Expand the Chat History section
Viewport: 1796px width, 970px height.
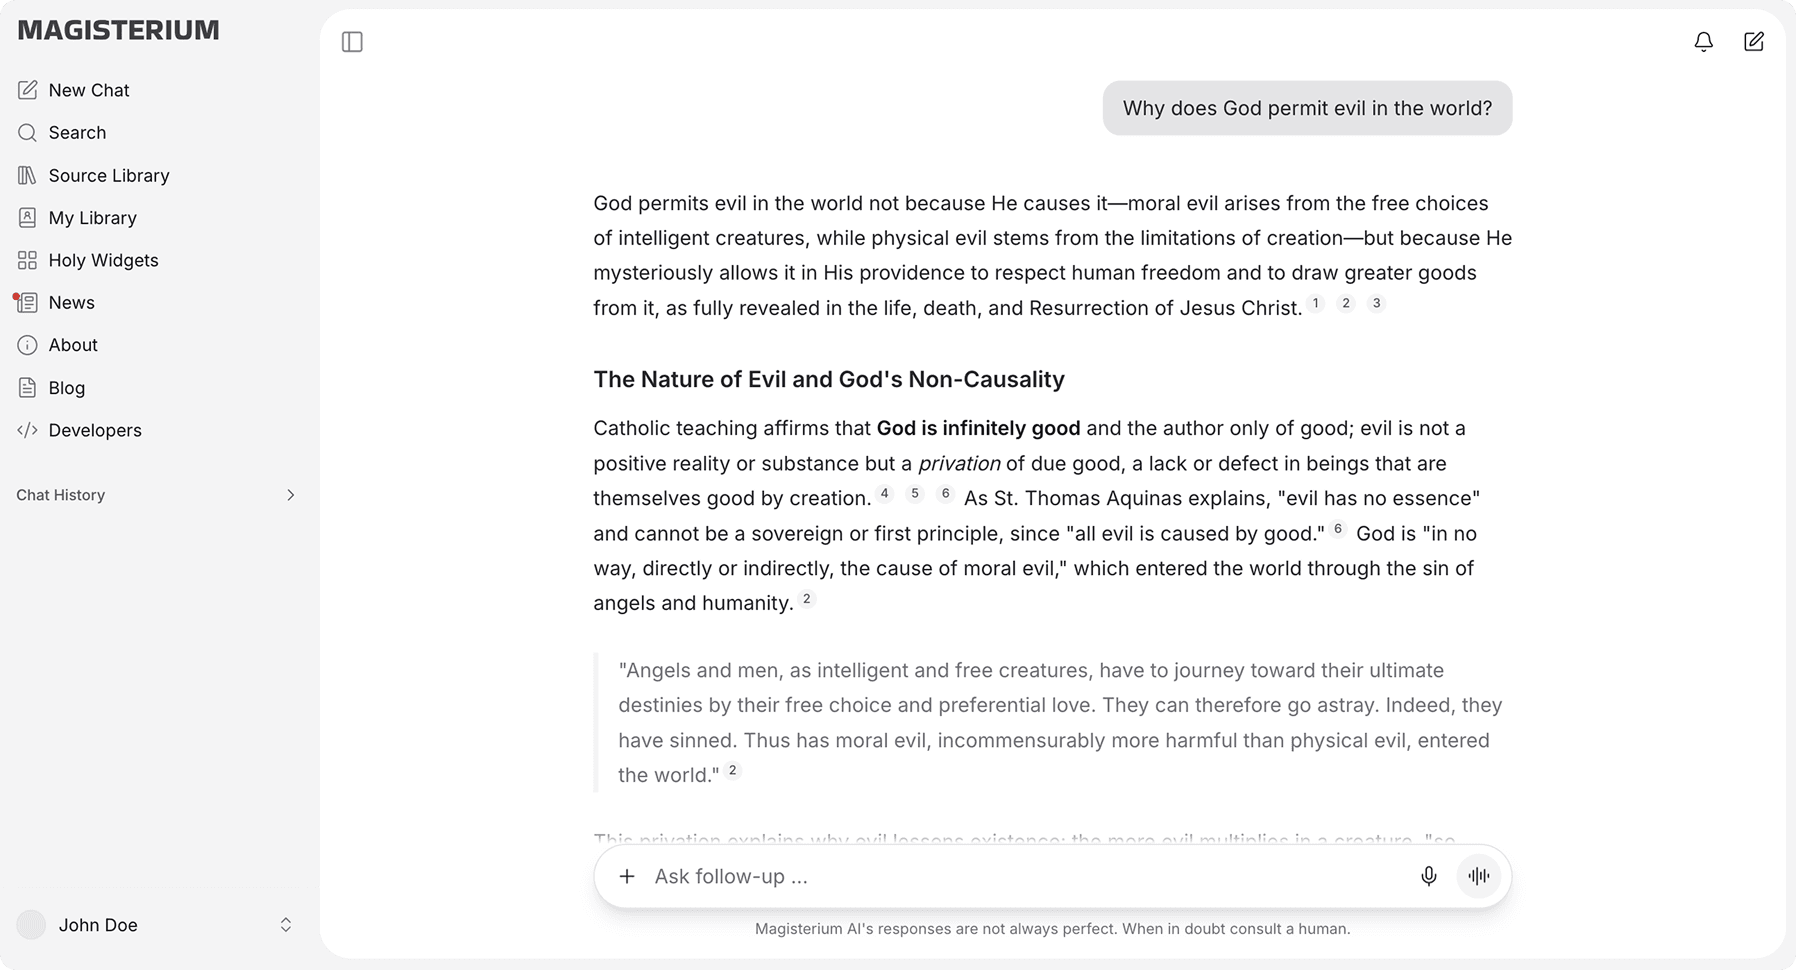coord(290,495)
